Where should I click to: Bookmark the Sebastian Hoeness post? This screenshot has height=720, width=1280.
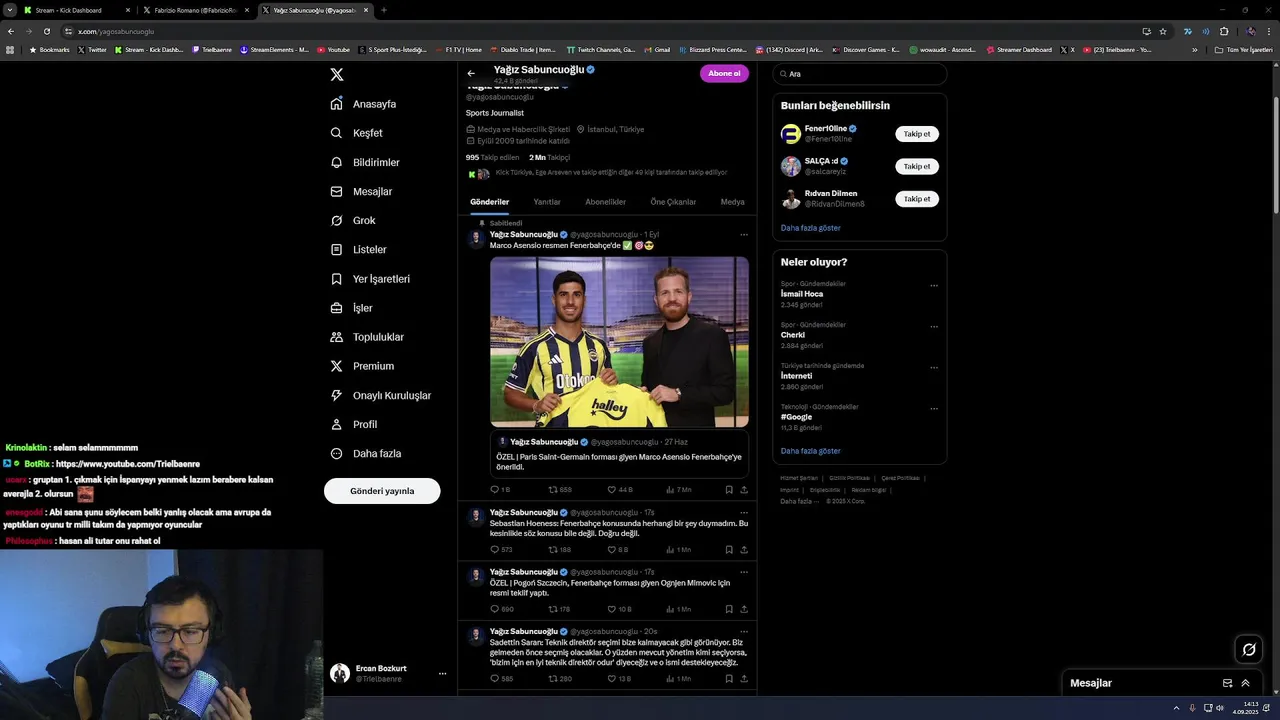729,549
